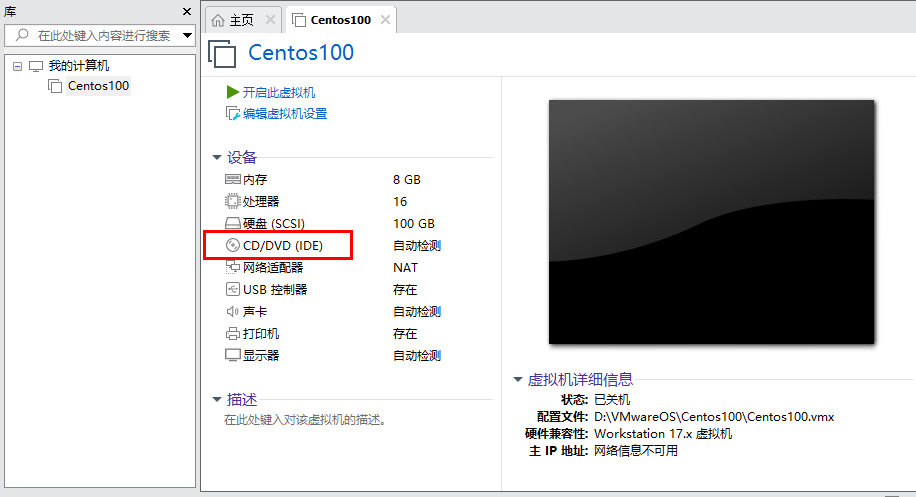Image resolution: width=916 pixels, height=497 pixels.
Task: Click the Centos100 title heading
Action: (301, 53)
